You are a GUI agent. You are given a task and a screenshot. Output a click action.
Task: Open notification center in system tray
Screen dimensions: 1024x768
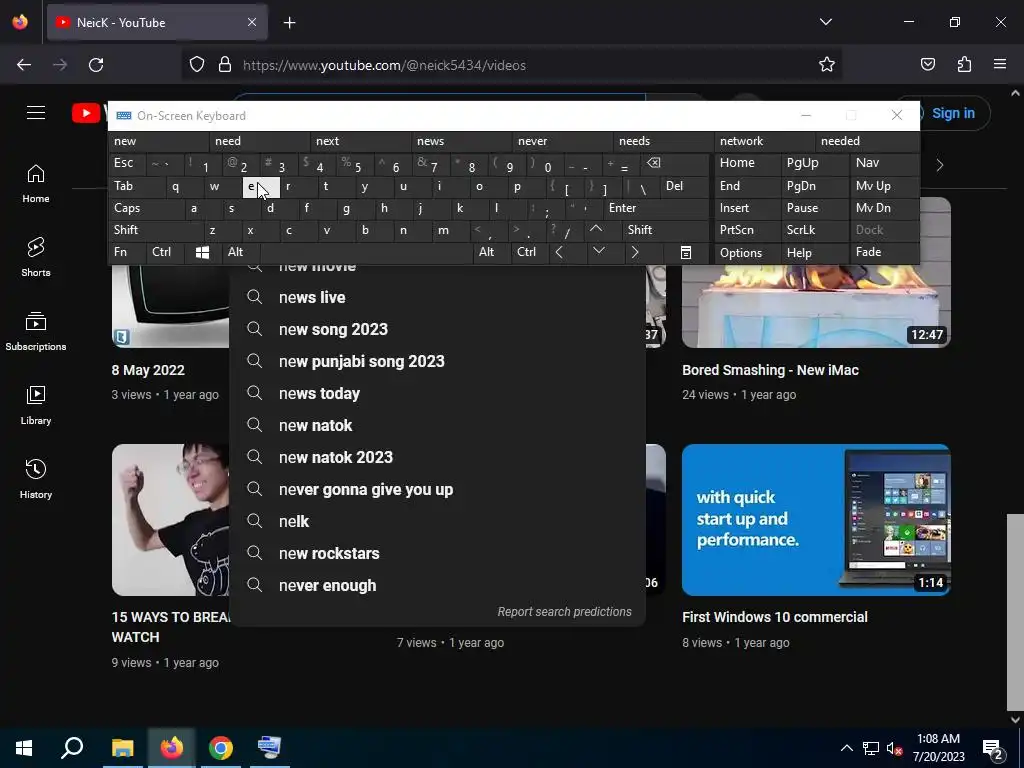pyautogui.click(x=992, y=748)
